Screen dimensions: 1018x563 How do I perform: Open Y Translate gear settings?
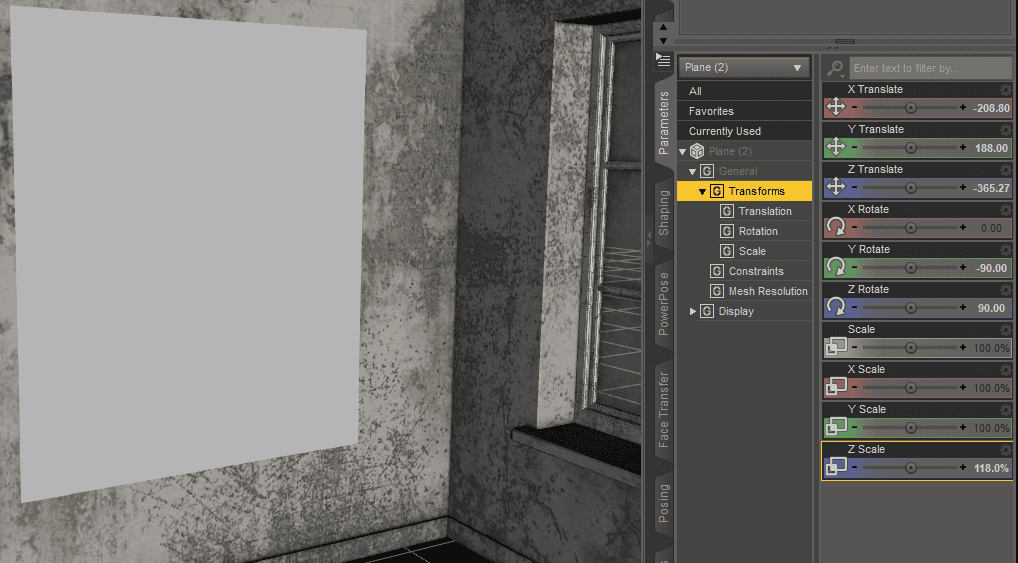(1006, 130)
